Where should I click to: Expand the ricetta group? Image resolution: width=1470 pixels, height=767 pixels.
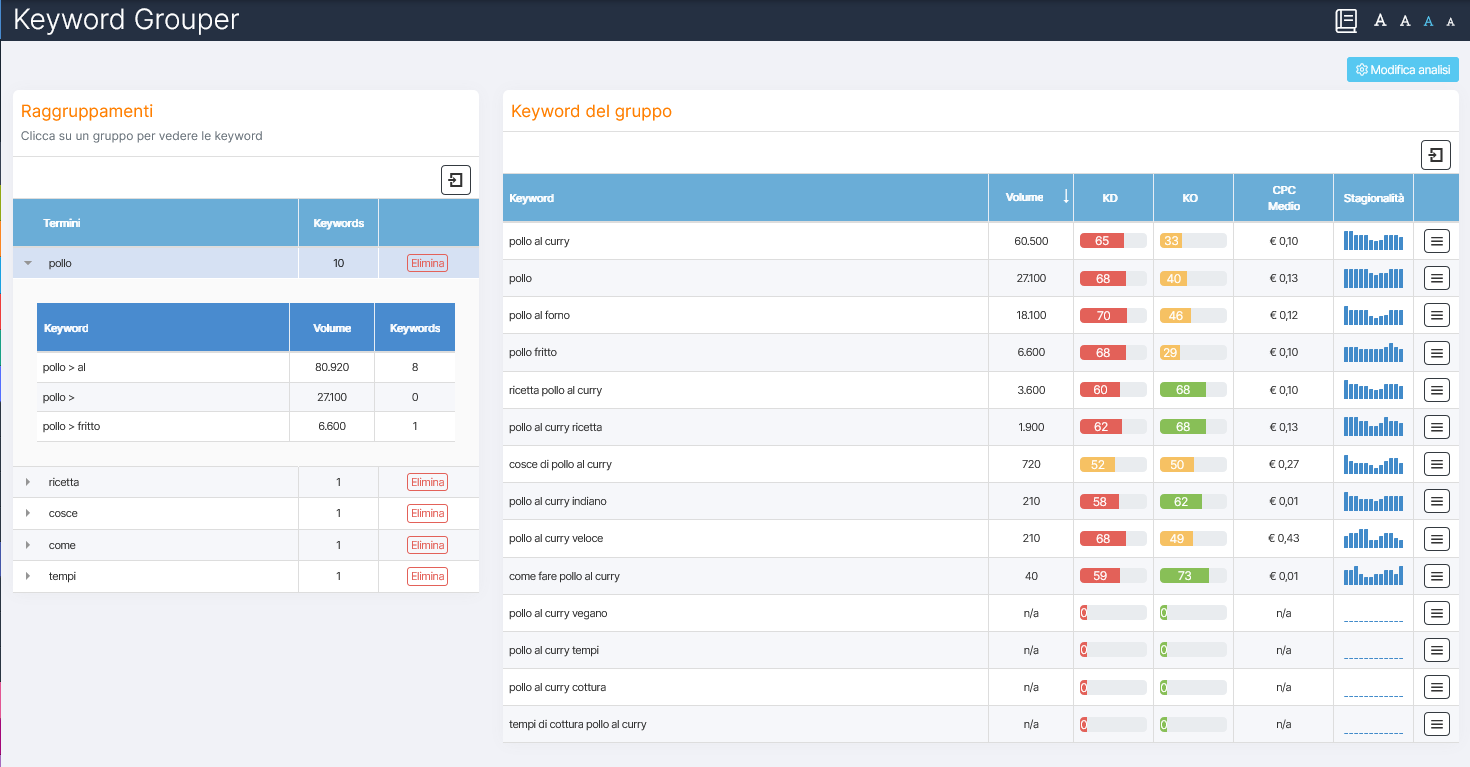27,481
